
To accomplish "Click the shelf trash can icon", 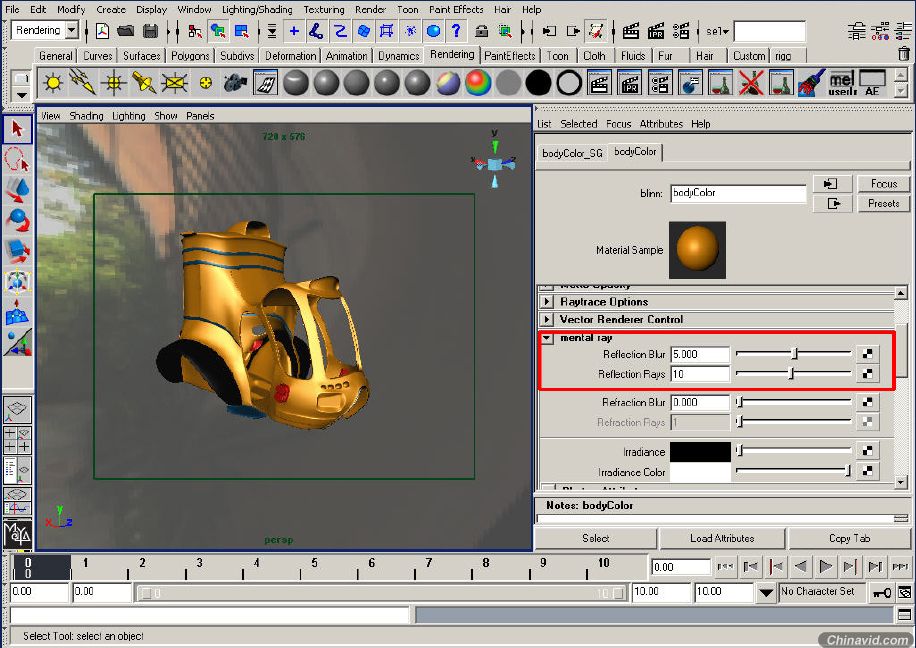I will (904, 54).
